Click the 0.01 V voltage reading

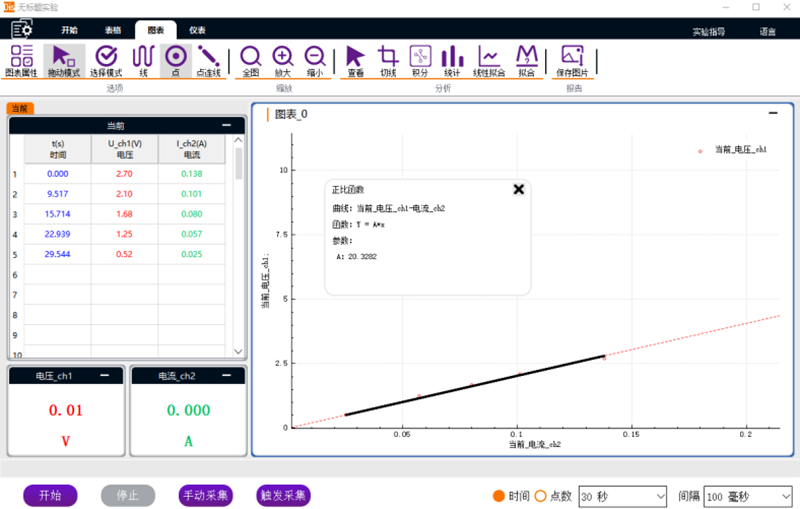pos(66,410)
